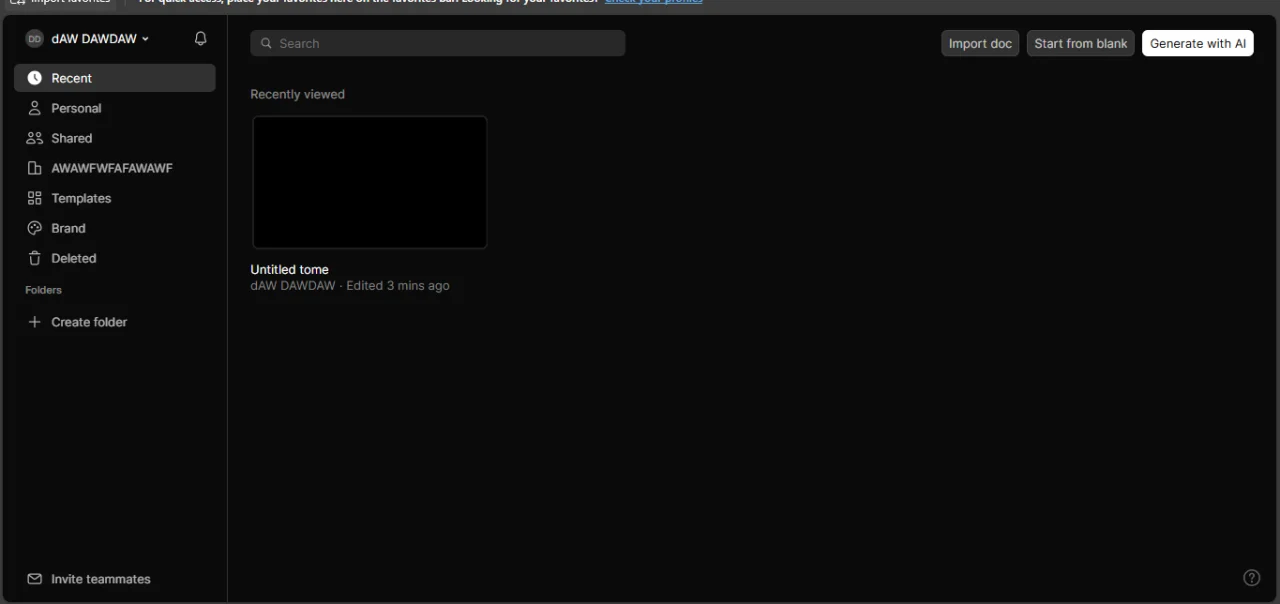1280x604 pixels.
Task: Click the Folders label in sidebar
Action: pyautogui.click(x=43, y=290)
